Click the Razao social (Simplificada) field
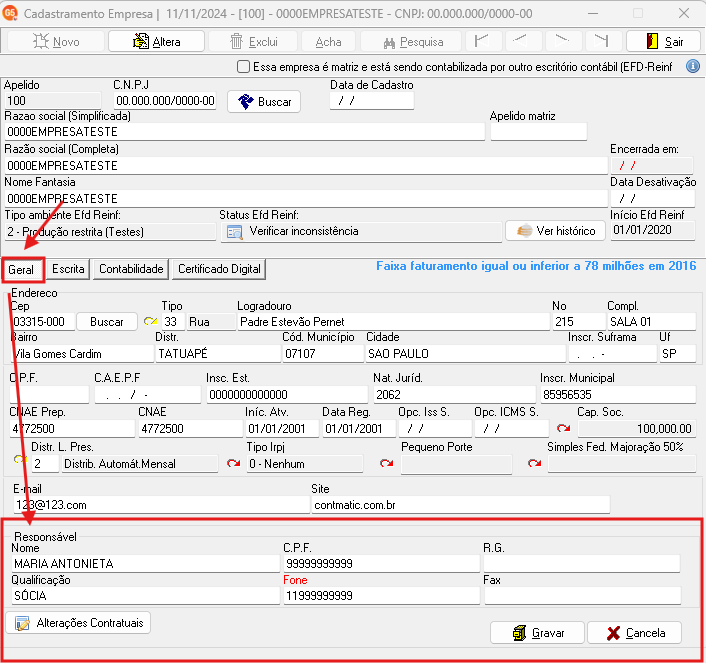The image size is (706, 663). 244,132
